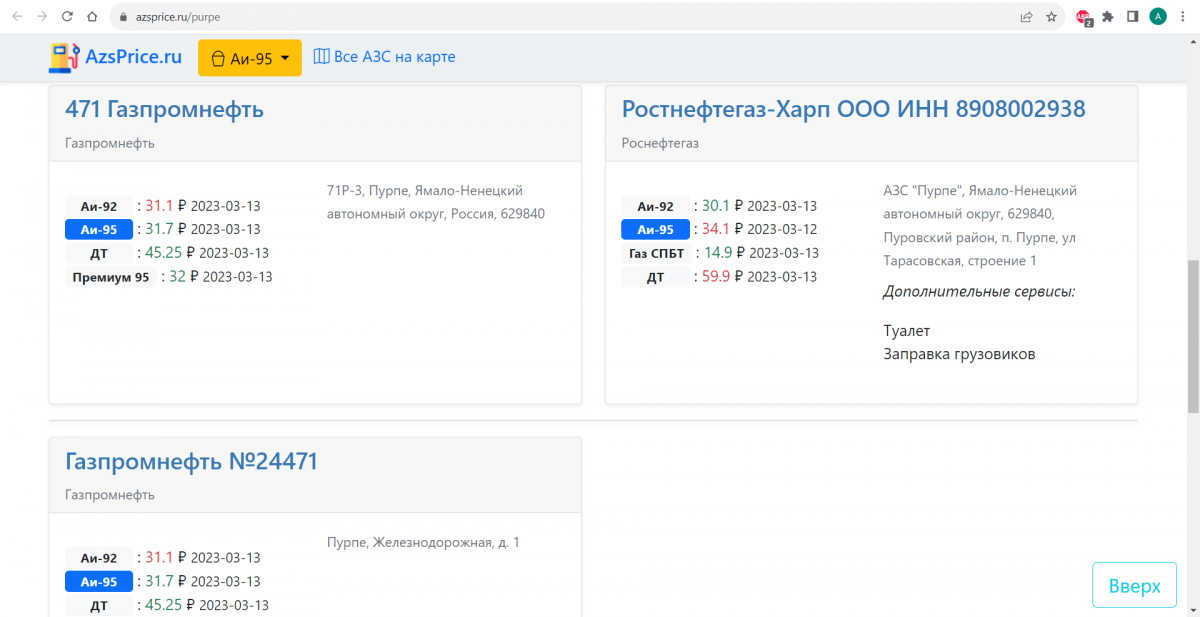Open Все АЗС на карте link
Viewport: 1200px width, 617px height.
tap(385, 57)
